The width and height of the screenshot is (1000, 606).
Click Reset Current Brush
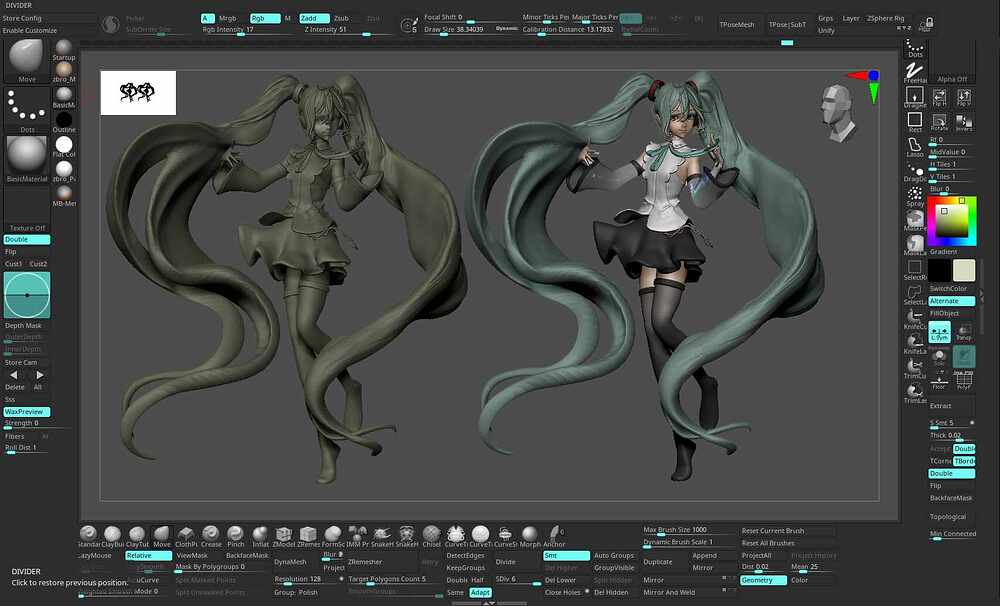[x=773, y=531]
